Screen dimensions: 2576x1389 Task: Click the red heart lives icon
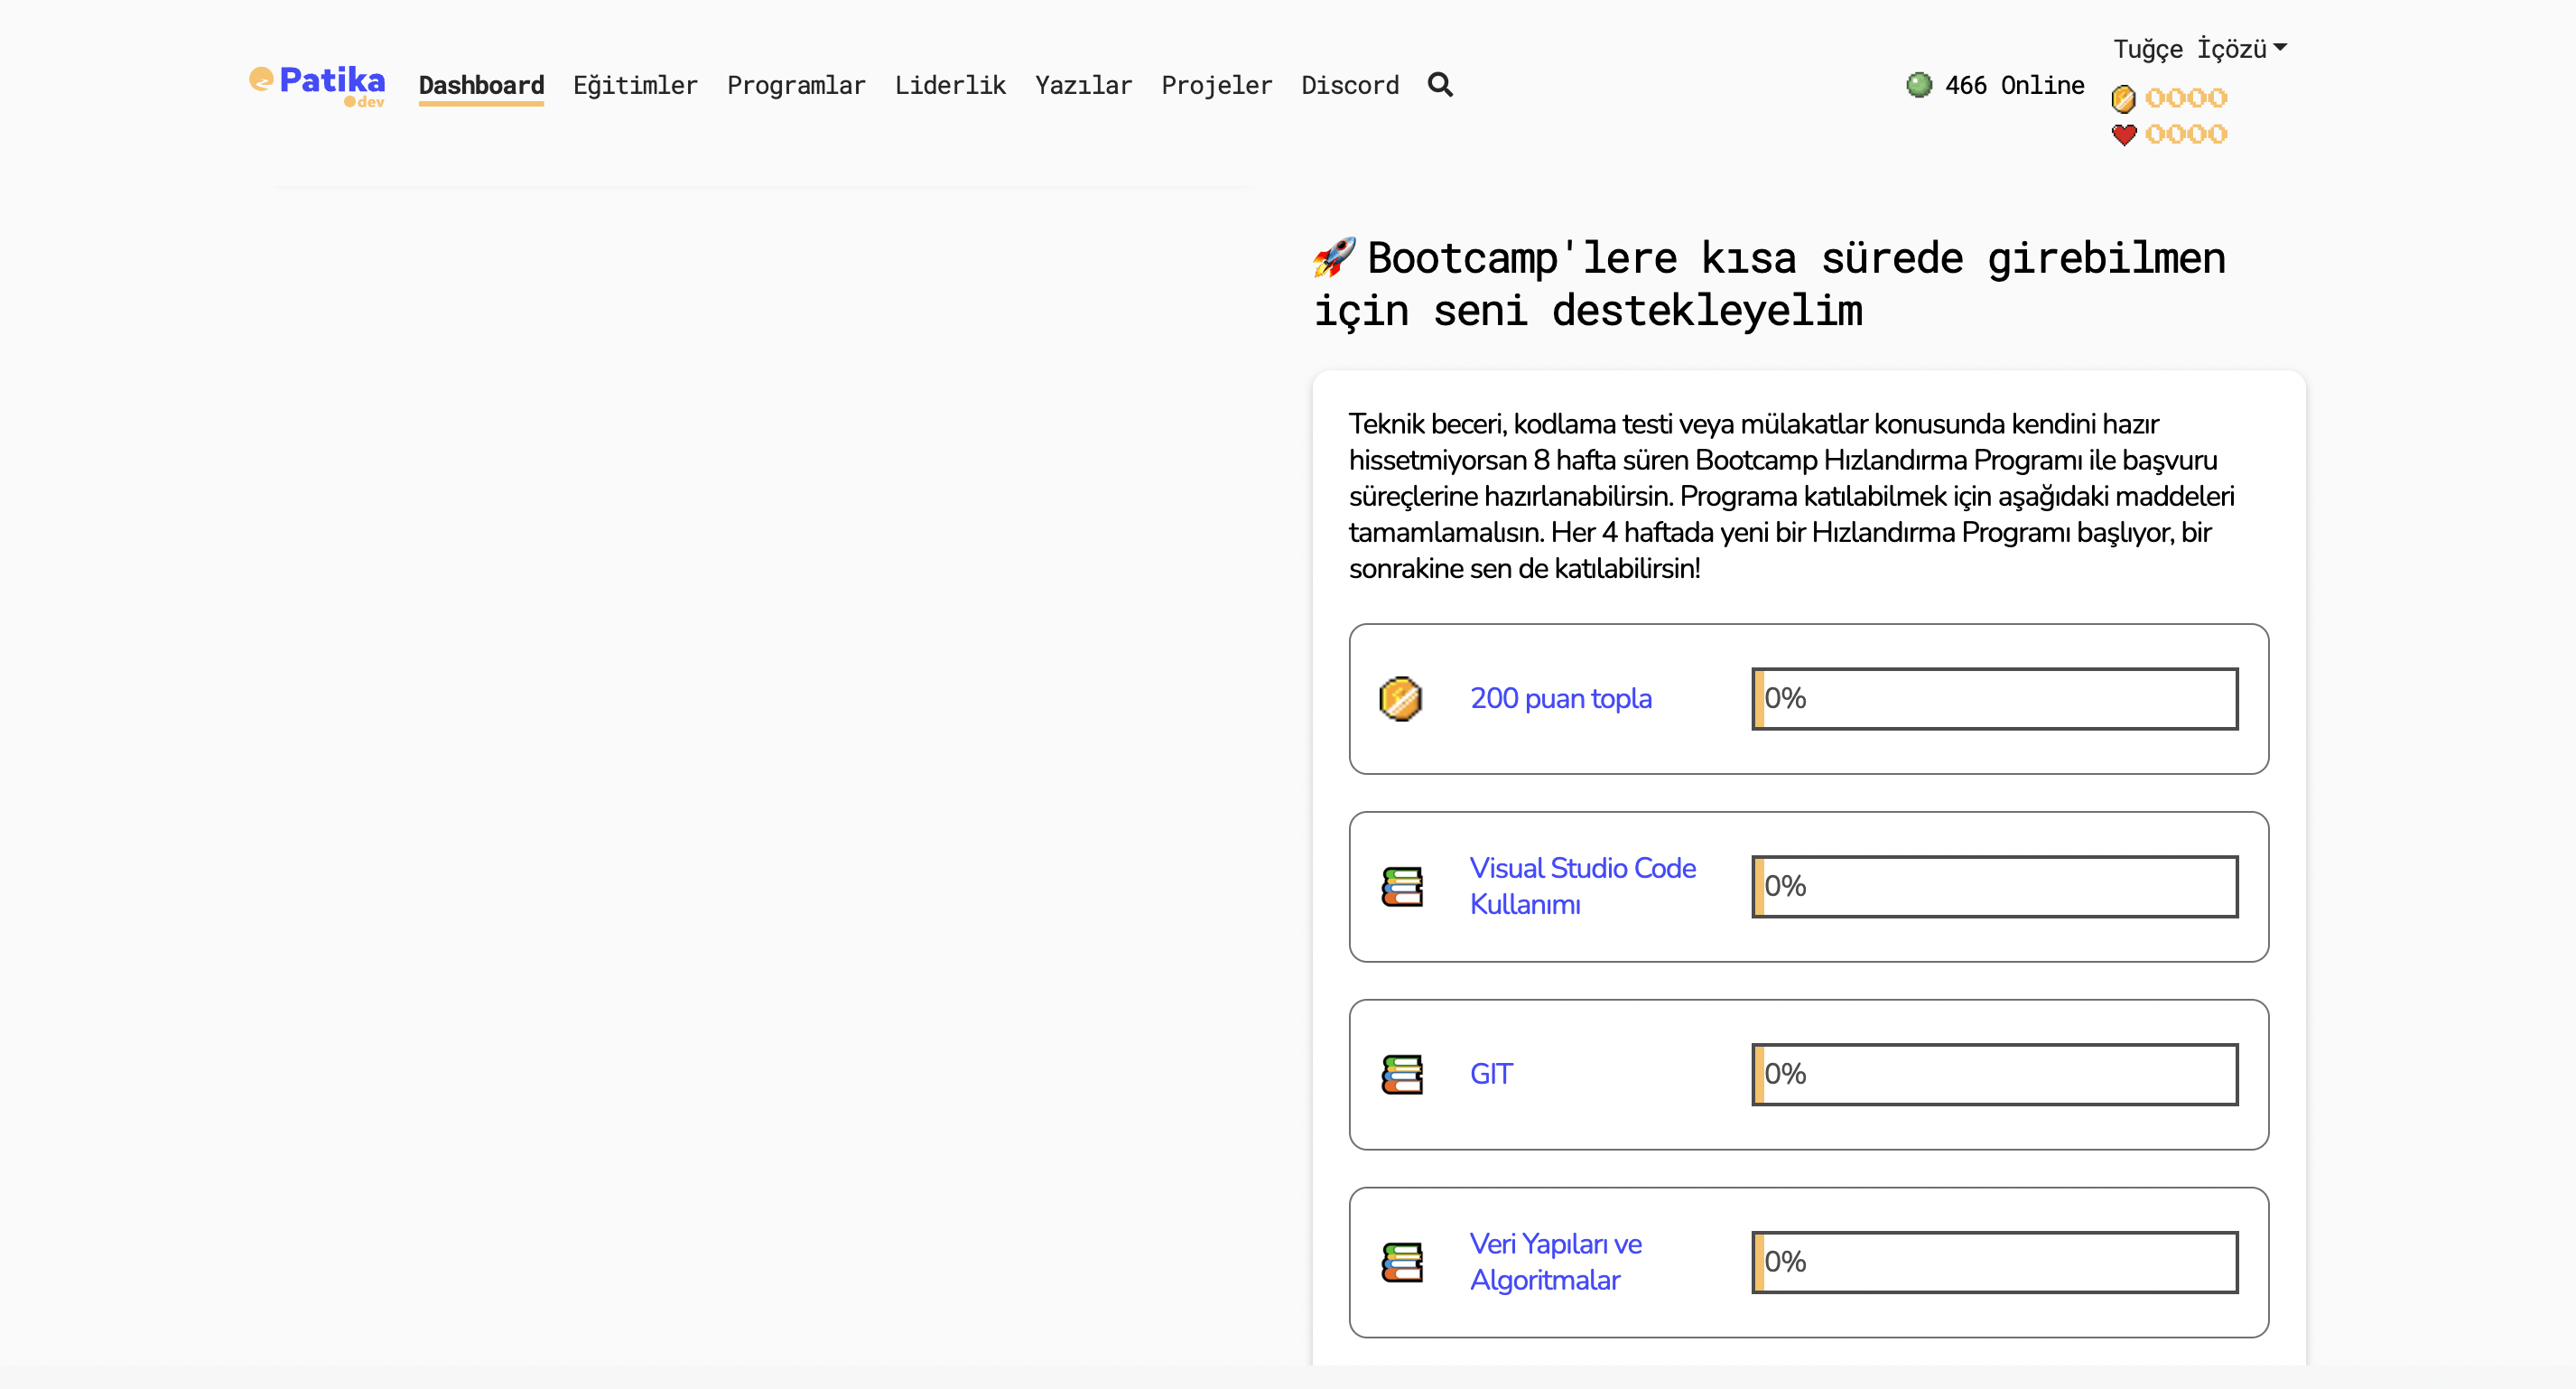[x=2123, y=134]
